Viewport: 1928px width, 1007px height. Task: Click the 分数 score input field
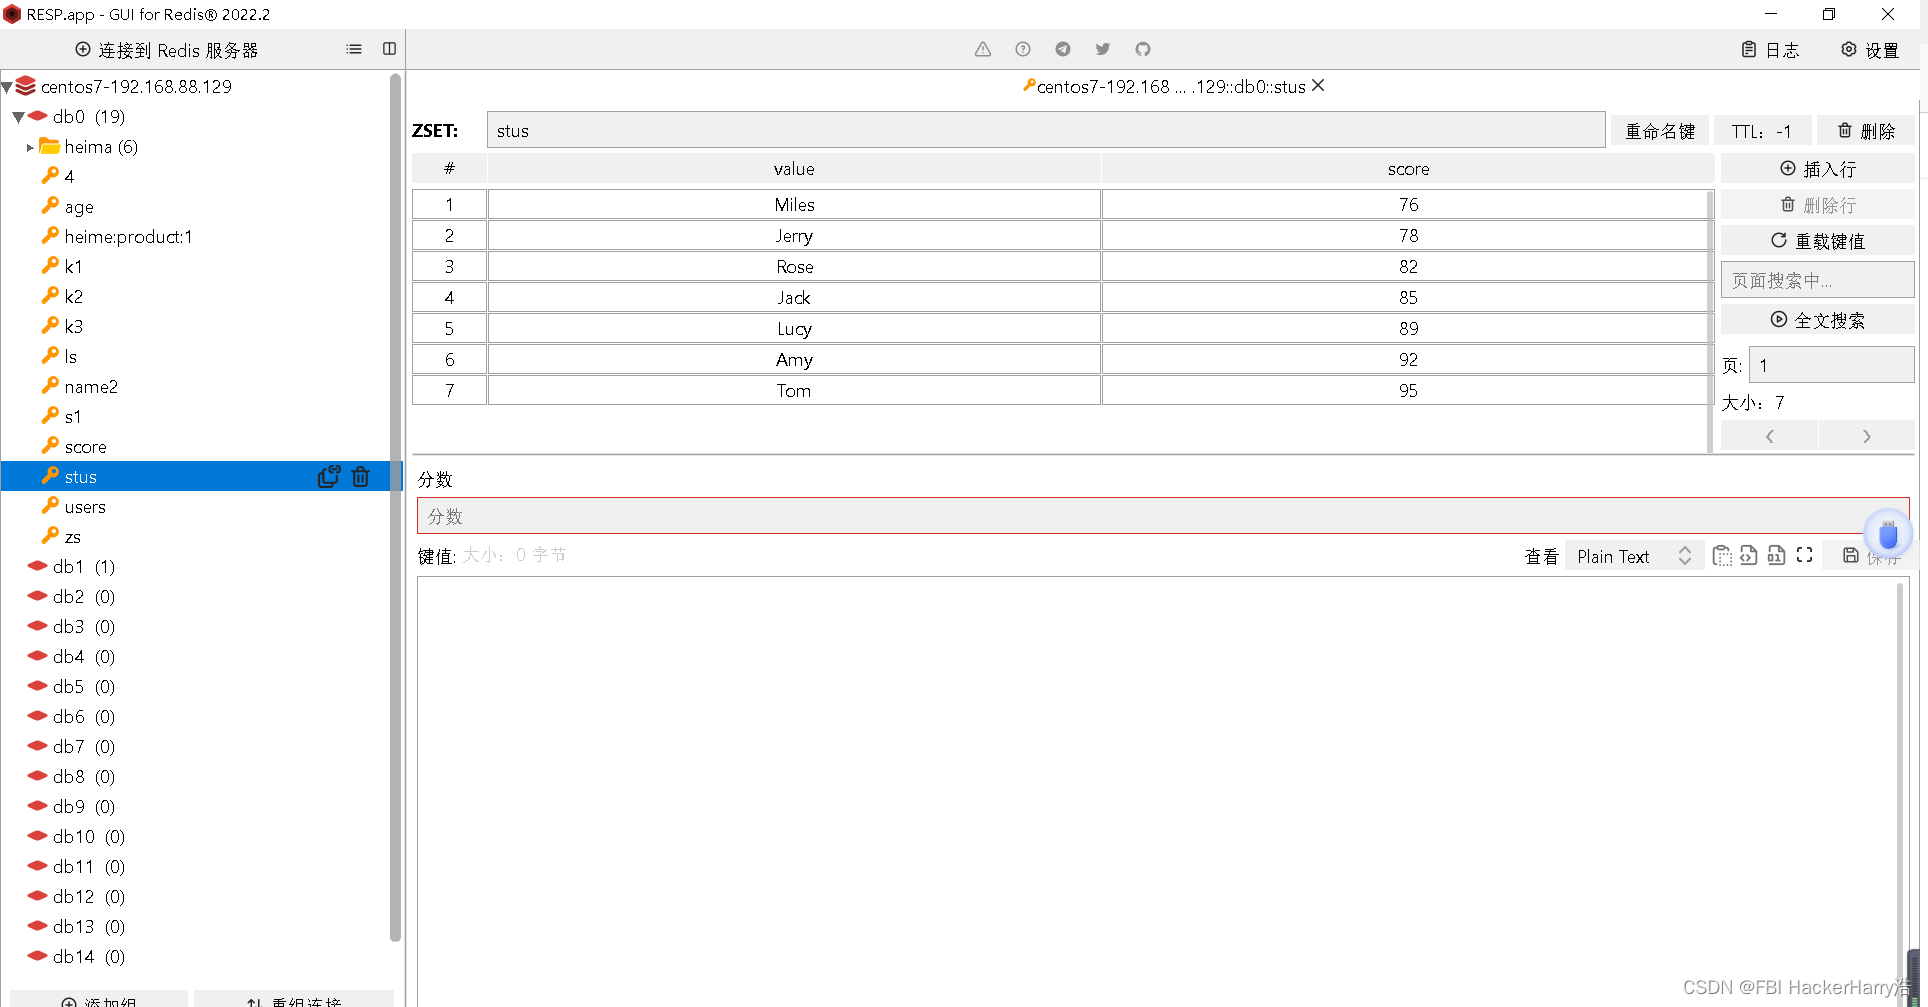pos(1163,516)
